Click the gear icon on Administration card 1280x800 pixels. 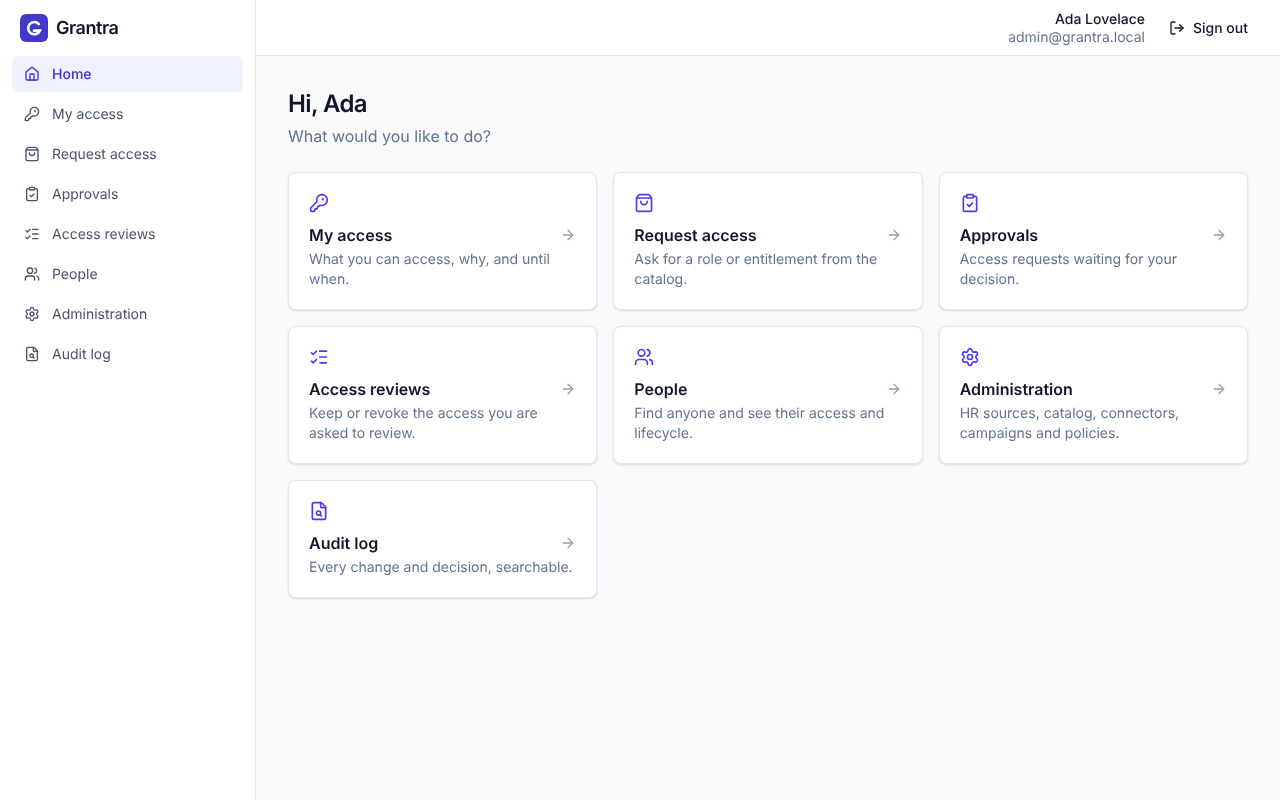click(x=970, y=357)
